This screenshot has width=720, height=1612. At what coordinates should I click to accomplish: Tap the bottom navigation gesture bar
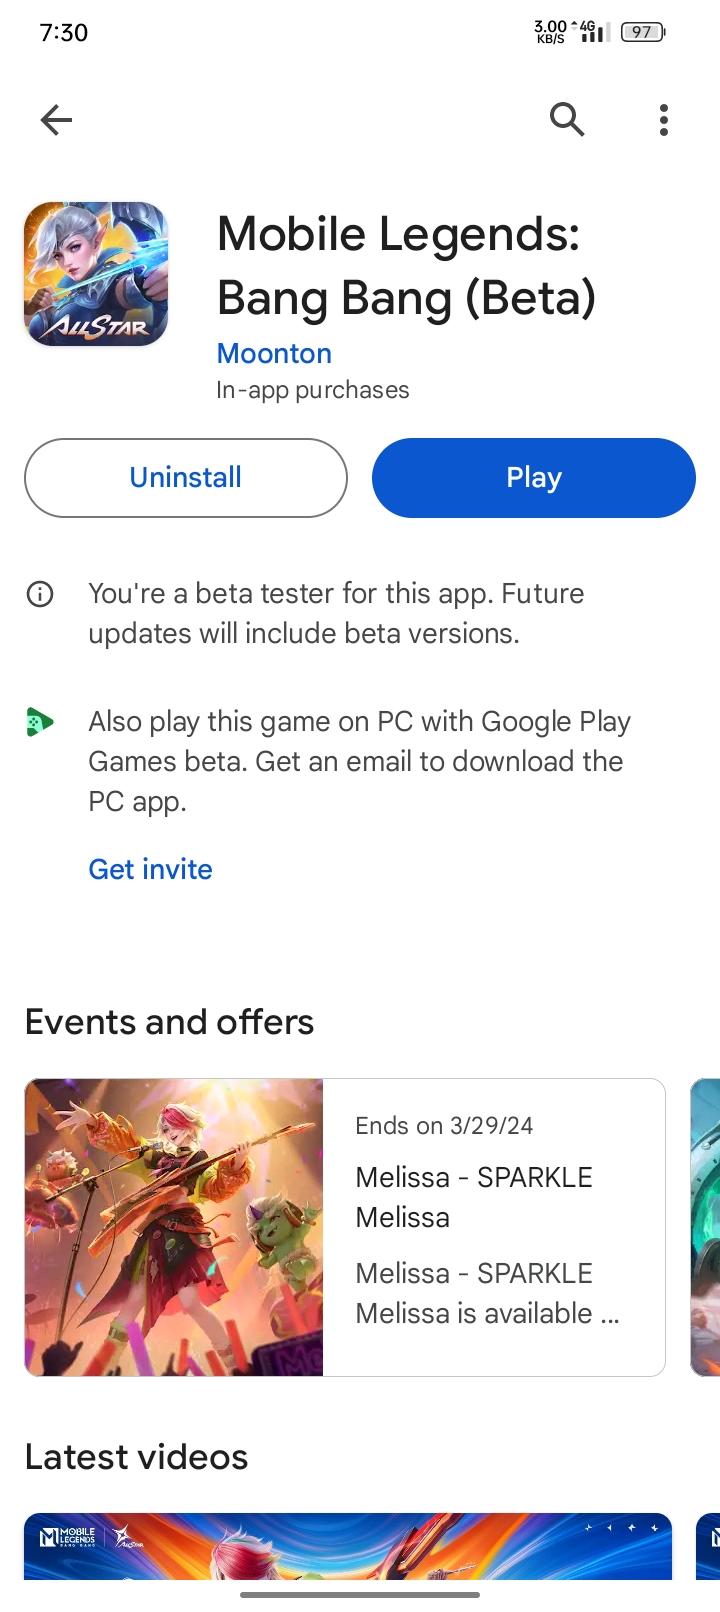coord(360,1595)
